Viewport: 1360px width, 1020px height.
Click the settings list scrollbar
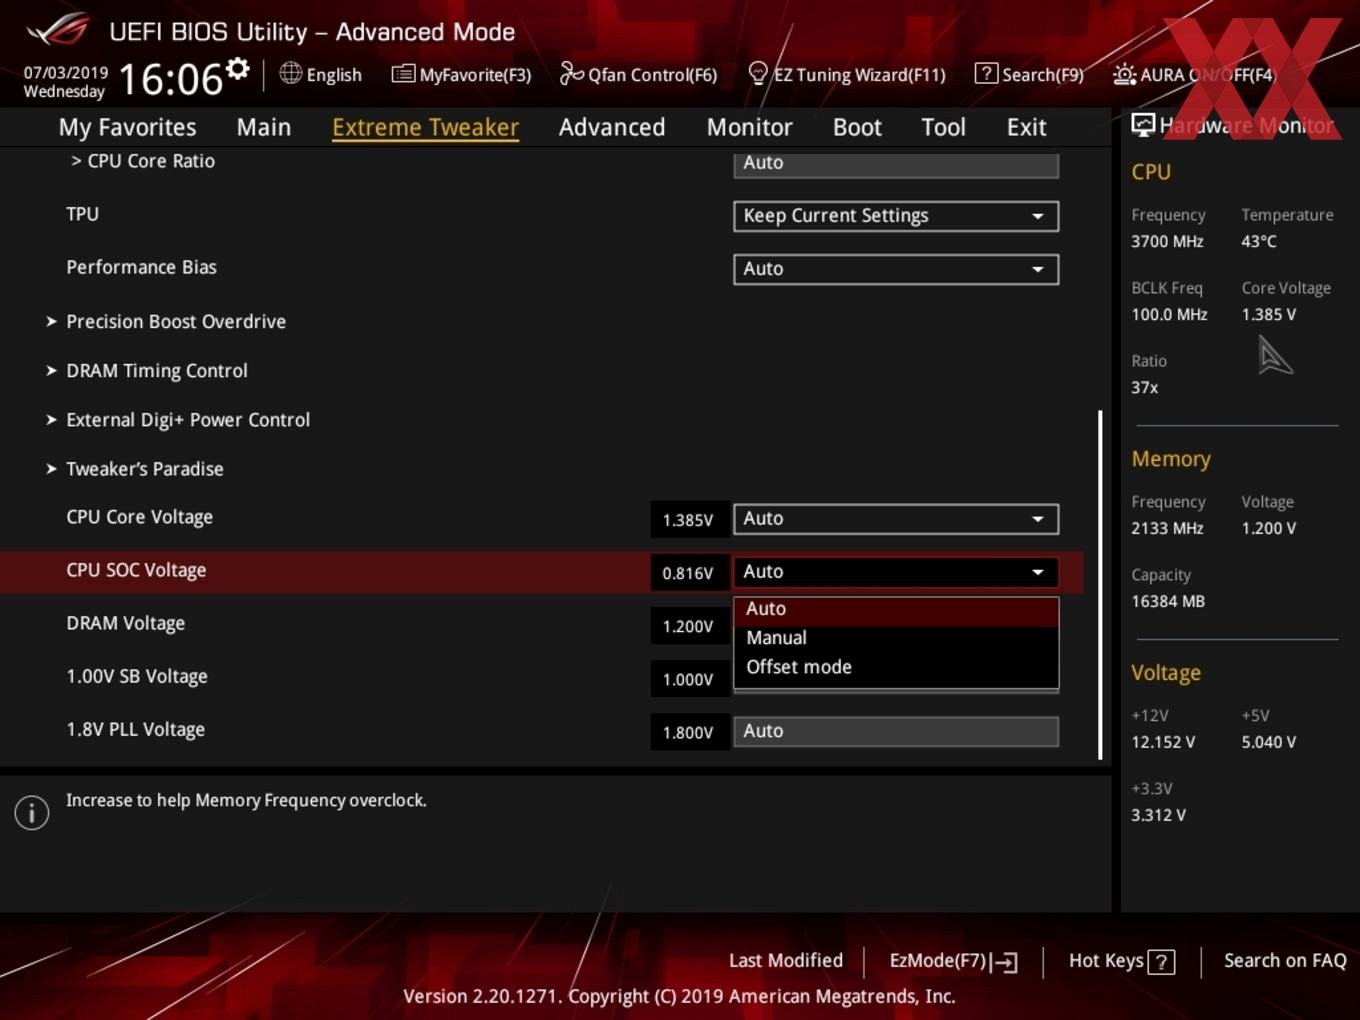coord(1100,584)
